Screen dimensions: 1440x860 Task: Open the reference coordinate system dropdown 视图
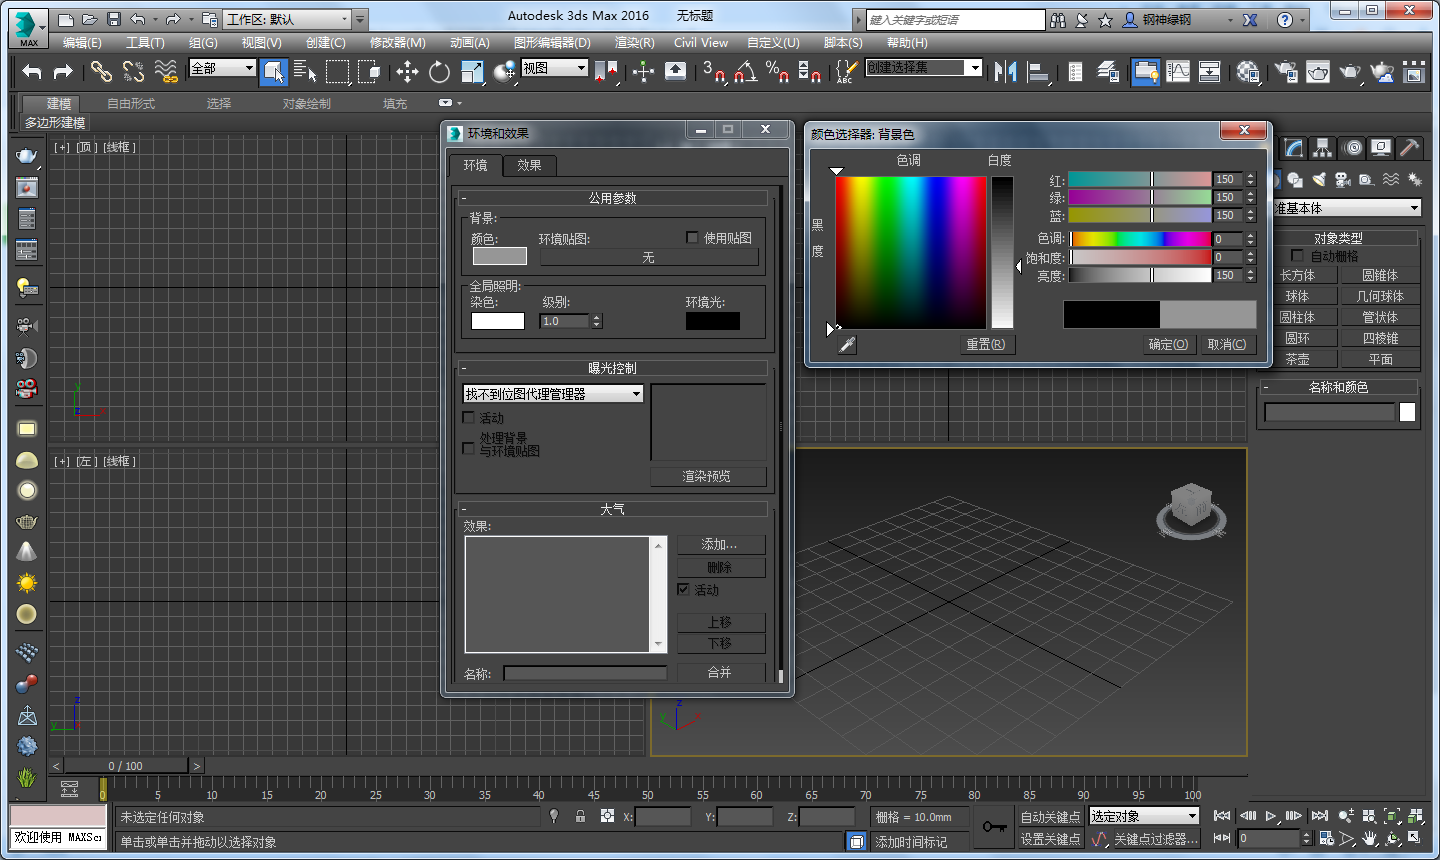(554, 68)
